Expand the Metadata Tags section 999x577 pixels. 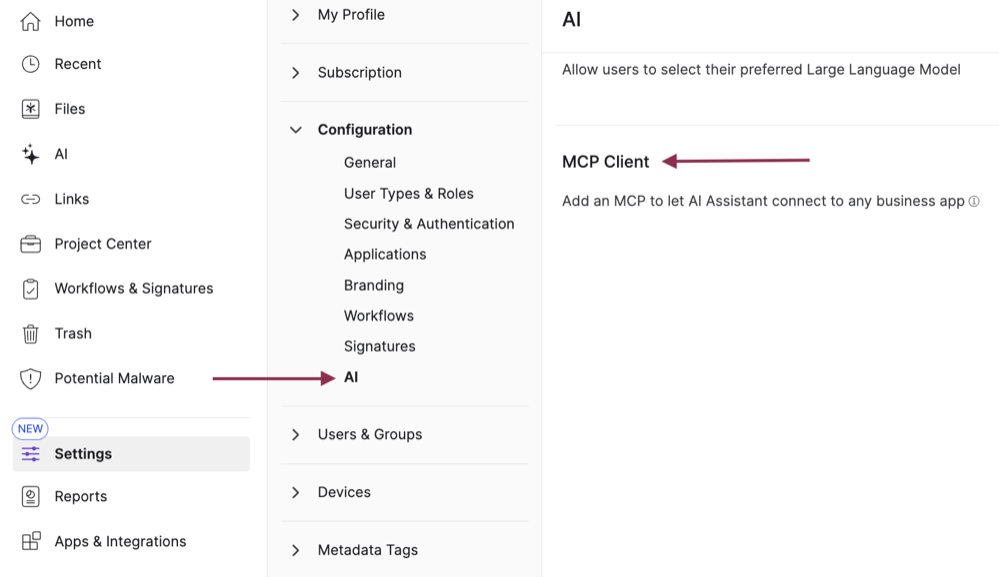click(x=295, y=549)
